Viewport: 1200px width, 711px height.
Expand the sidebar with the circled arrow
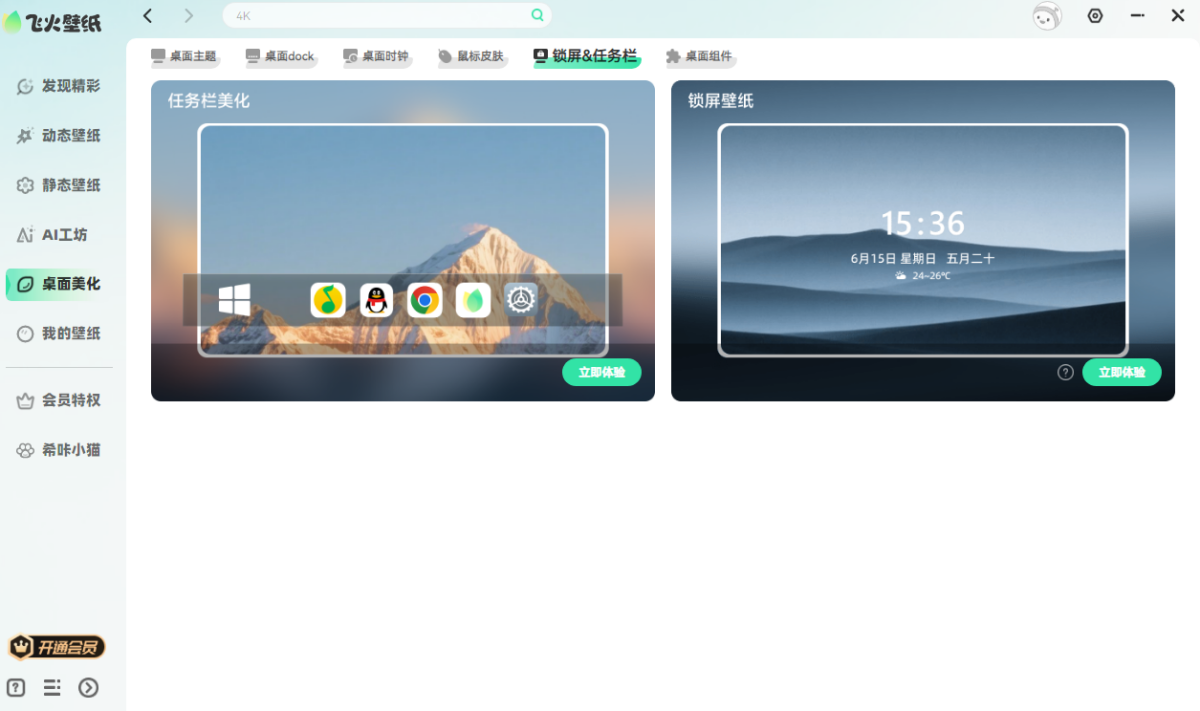(x=88, y=687)
